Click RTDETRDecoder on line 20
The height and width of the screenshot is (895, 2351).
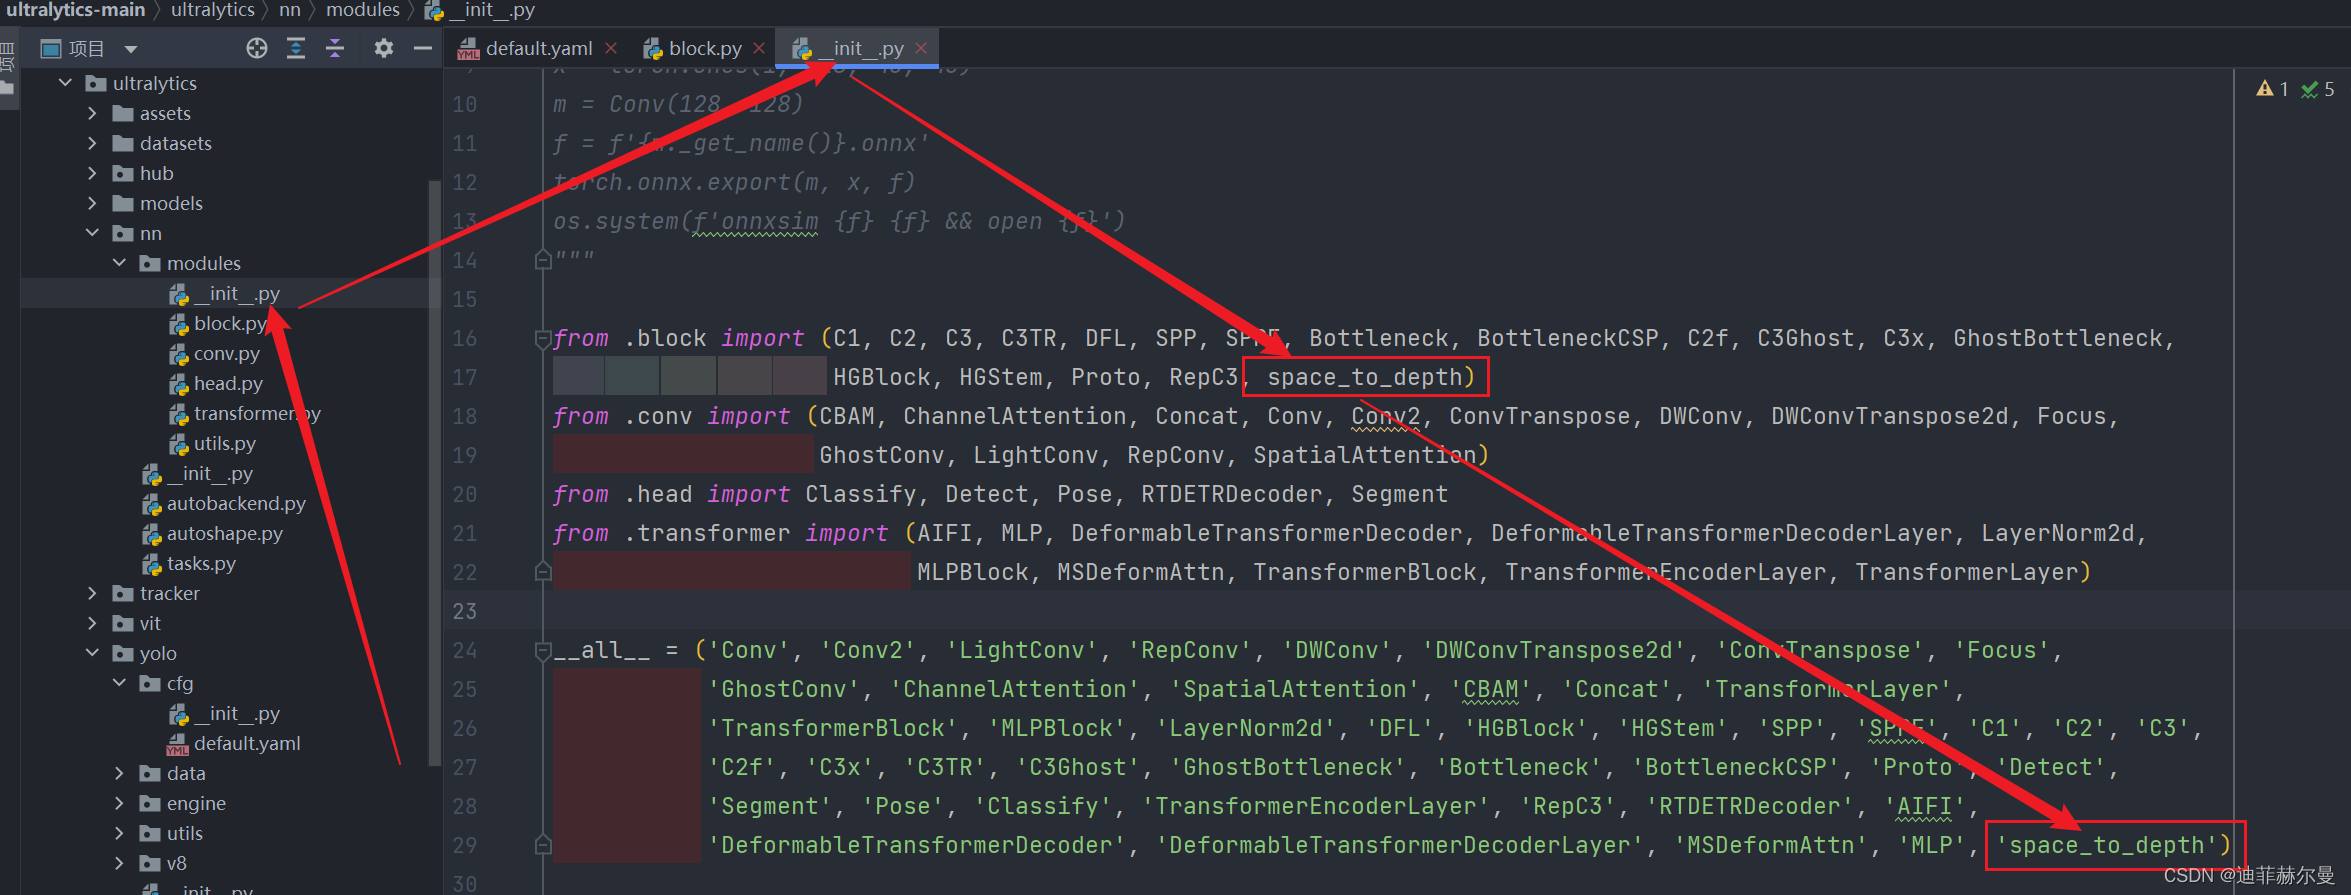[x=1232, y=494]
